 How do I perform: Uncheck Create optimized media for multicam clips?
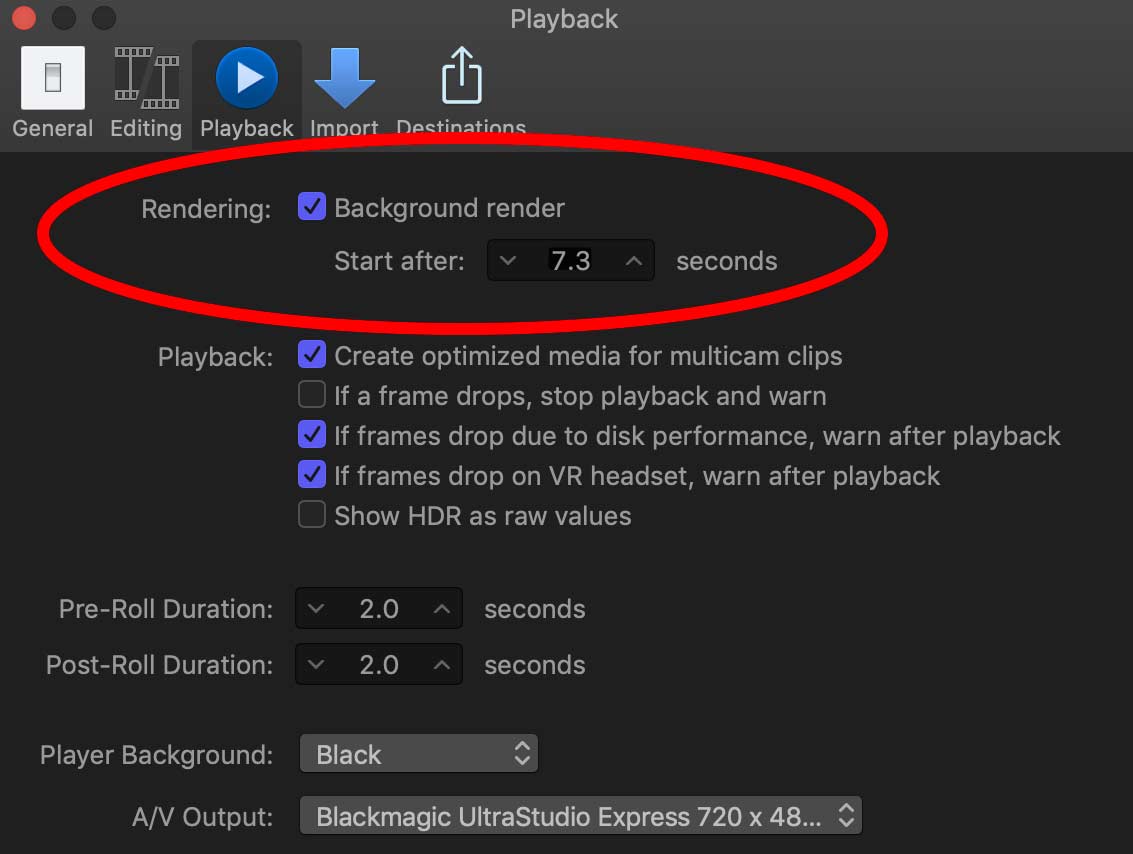tap(312, 355)
